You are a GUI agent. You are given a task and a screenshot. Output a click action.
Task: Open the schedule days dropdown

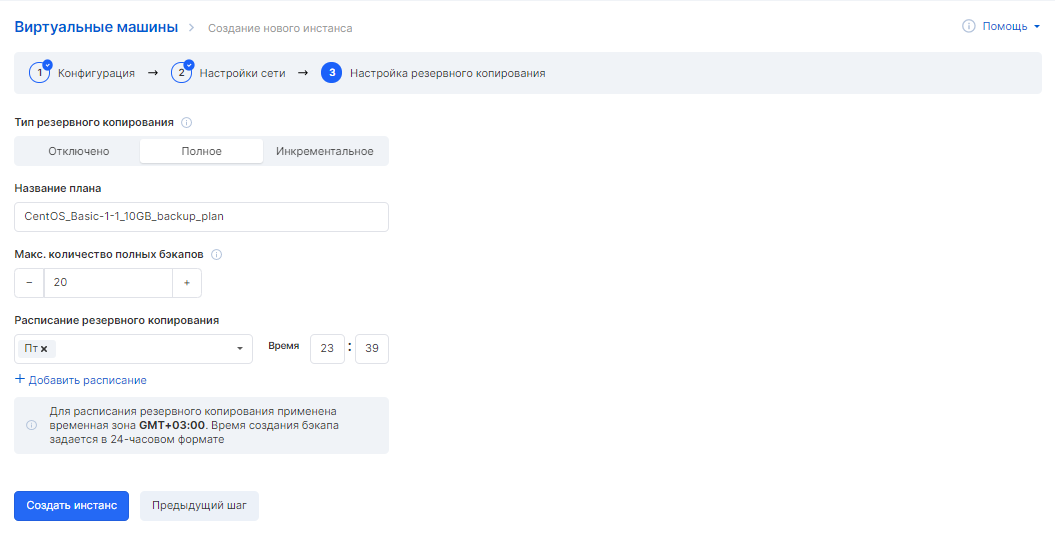pyautogui.click(x=240, y=349)
